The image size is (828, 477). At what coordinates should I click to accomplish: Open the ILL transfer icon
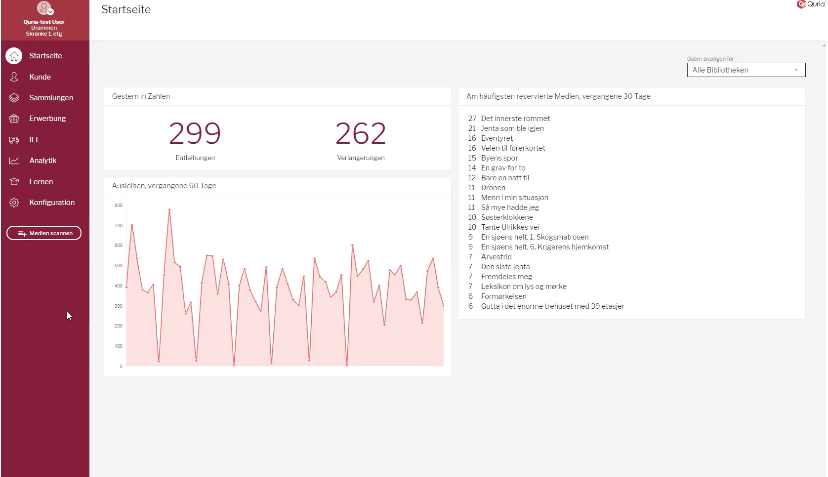pyautogui.click(x=14, y=140)
